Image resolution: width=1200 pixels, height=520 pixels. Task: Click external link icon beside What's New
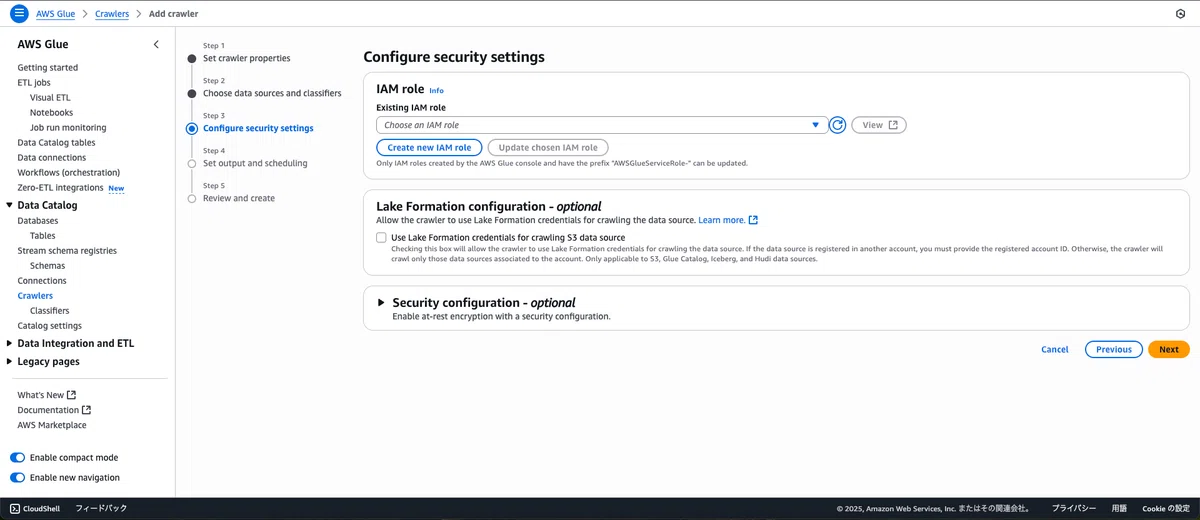(x=71, y=395)
